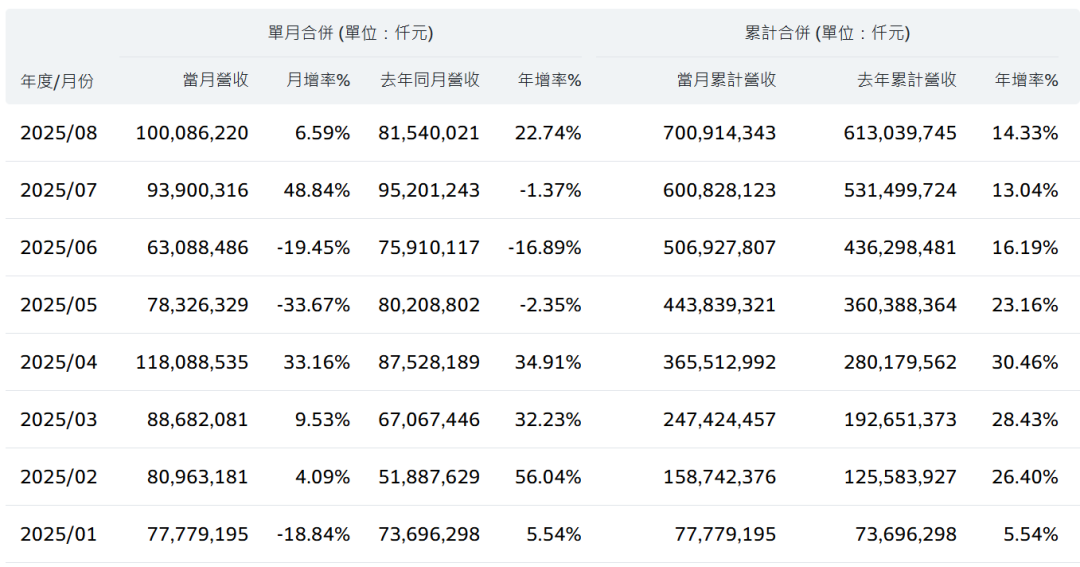Click the 年度/月份 column header
Screen dimensions: 1080x567
[56, 81]
